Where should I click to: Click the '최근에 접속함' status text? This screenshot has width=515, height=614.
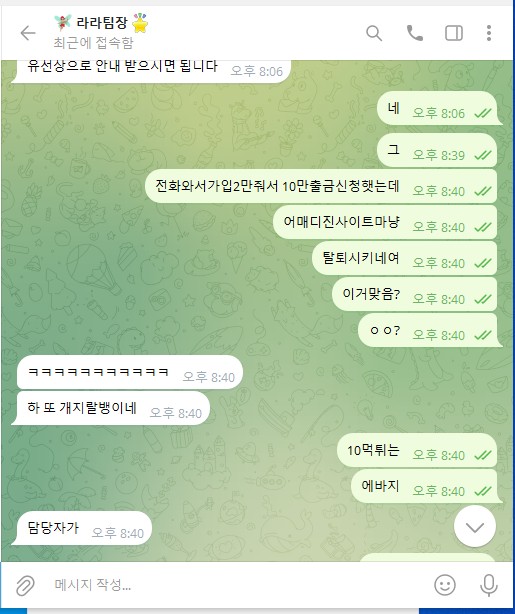click(x=93, y=43)
